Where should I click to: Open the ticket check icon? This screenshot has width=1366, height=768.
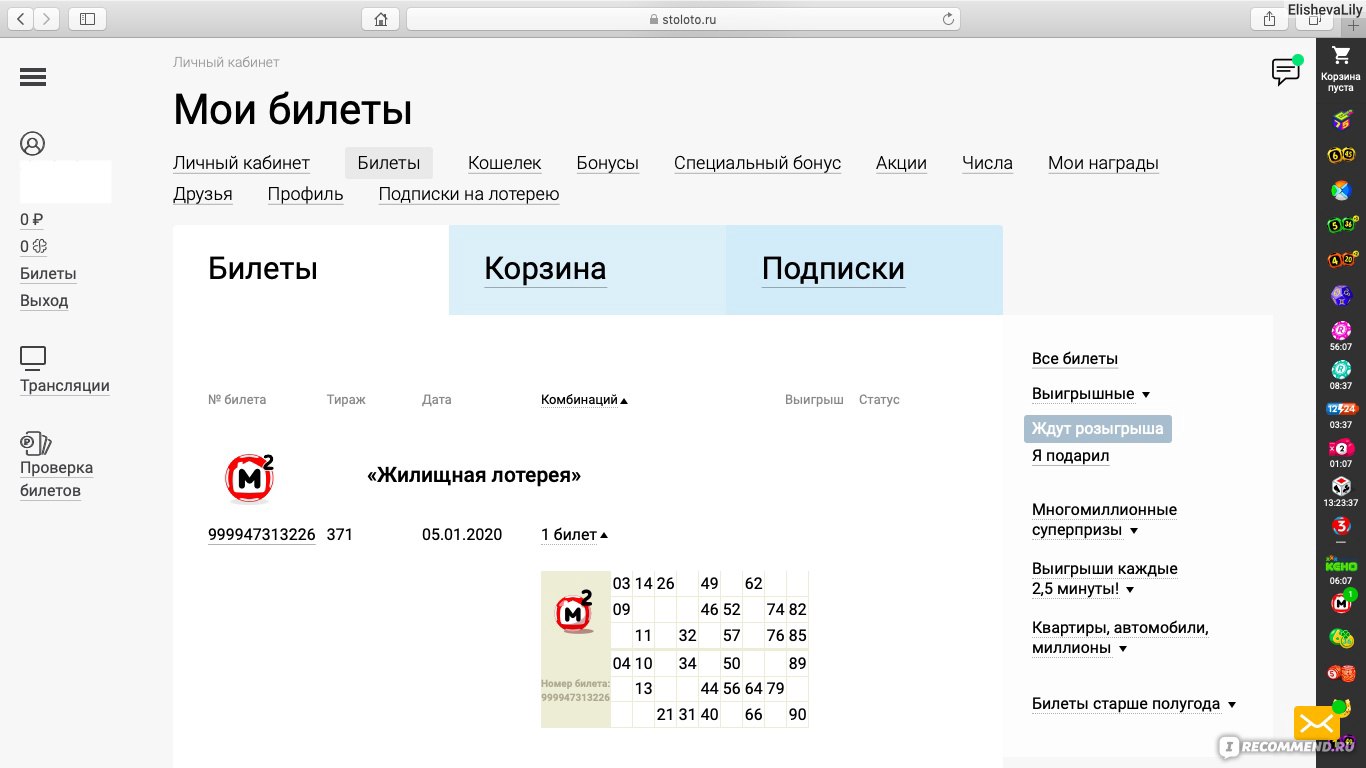pyautogui.click(x=35, y=443)
